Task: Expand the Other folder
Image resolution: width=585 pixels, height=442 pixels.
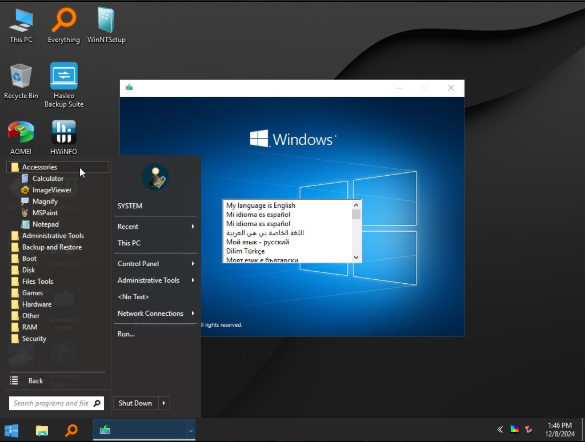Action: click(25, 316)
